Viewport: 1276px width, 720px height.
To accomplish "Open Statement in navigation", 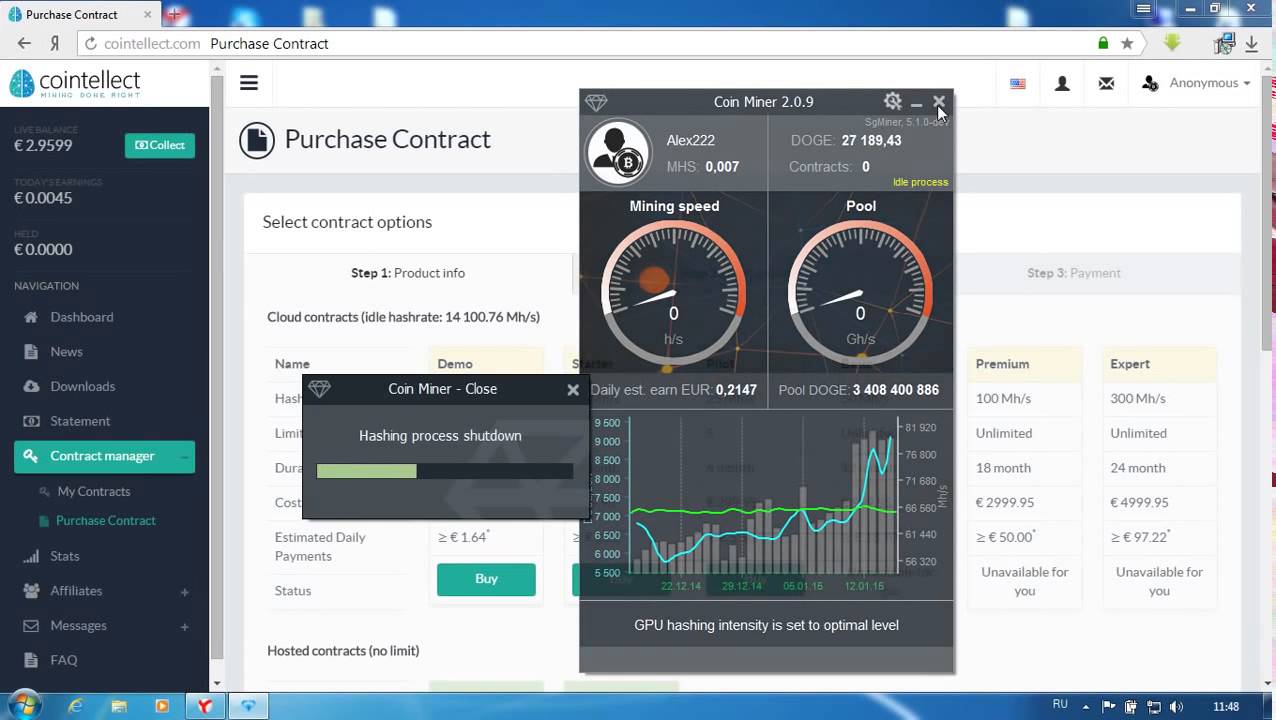I will 80,421.
